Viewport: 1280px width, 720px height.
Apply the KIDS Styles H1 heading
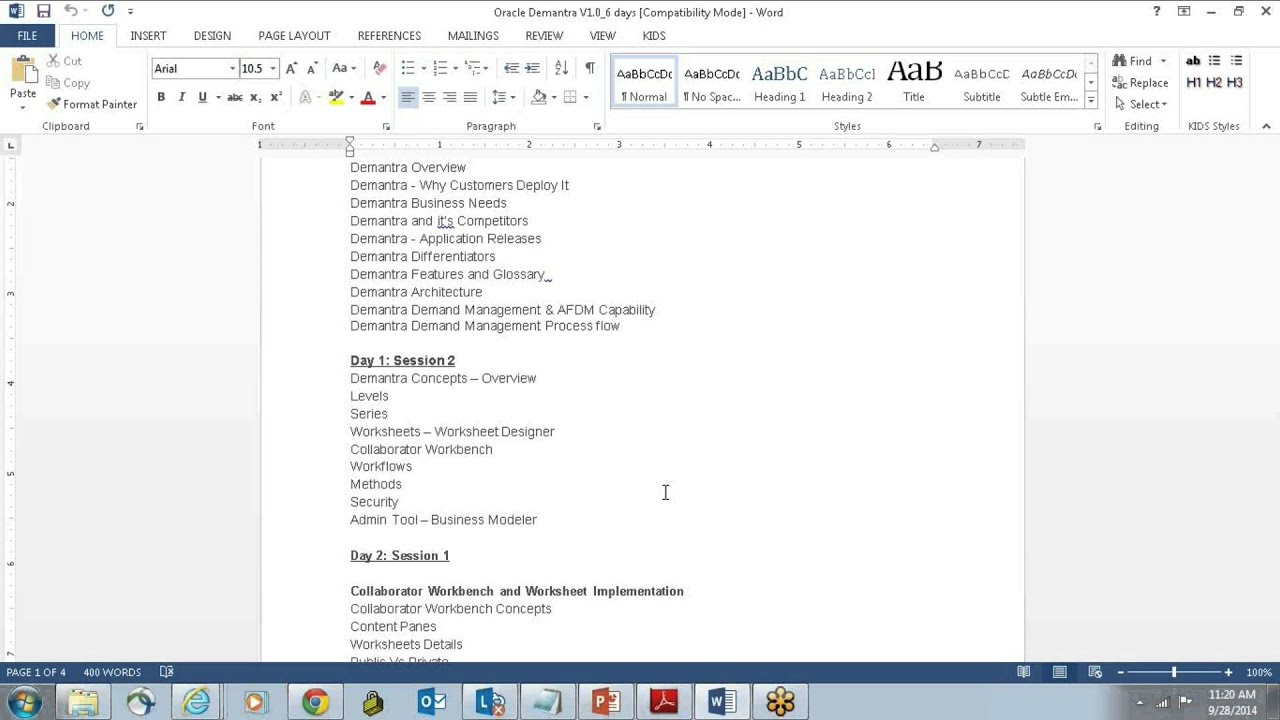tap(1193, 83)
